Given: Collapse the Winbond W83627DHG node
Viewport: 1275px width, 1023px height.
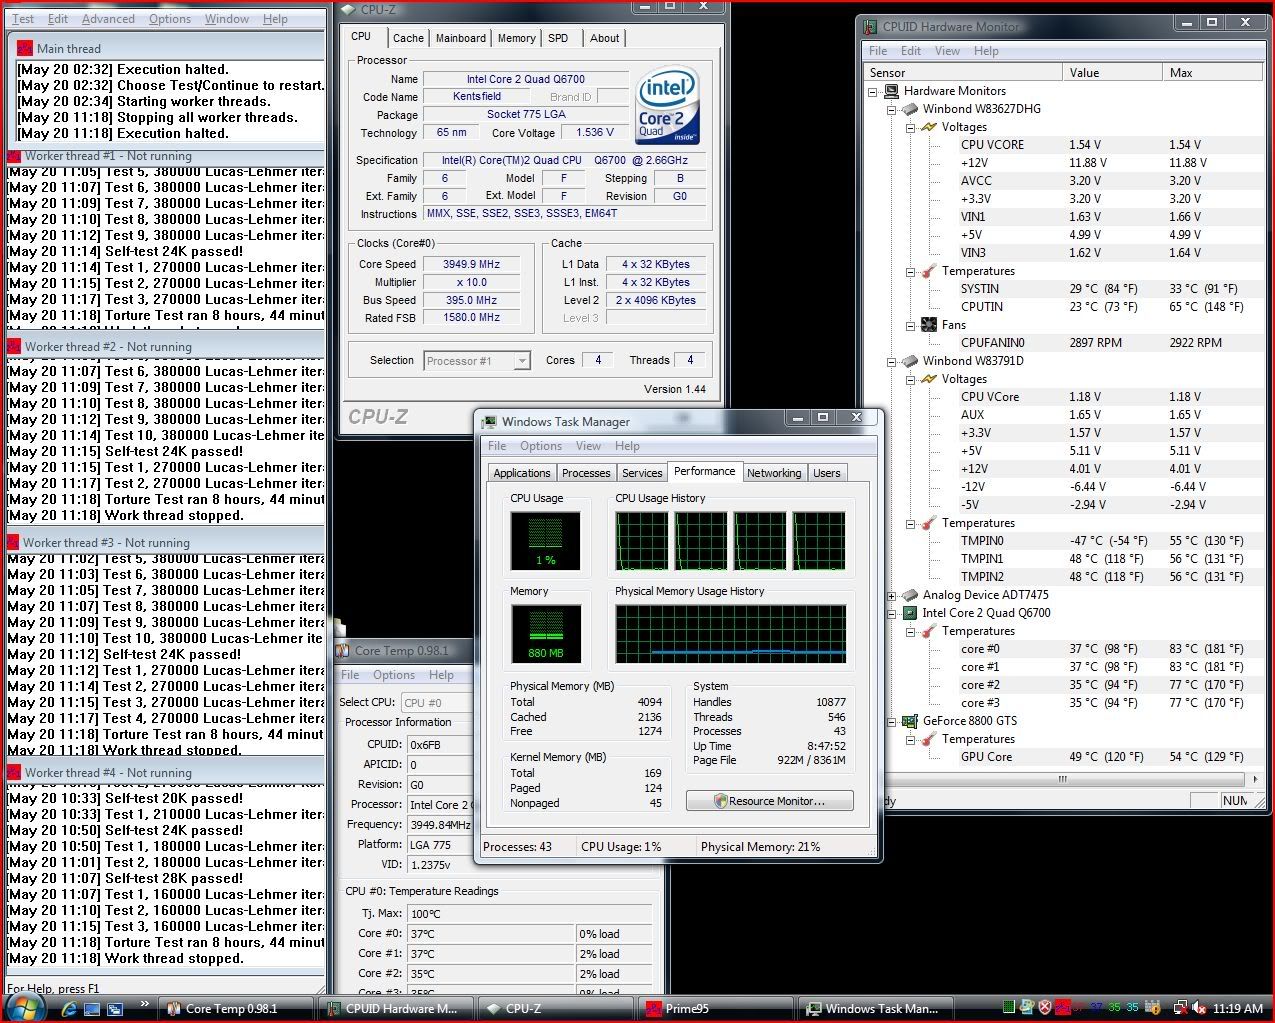Looking at the screenshot, I should [x=891, y=109].
